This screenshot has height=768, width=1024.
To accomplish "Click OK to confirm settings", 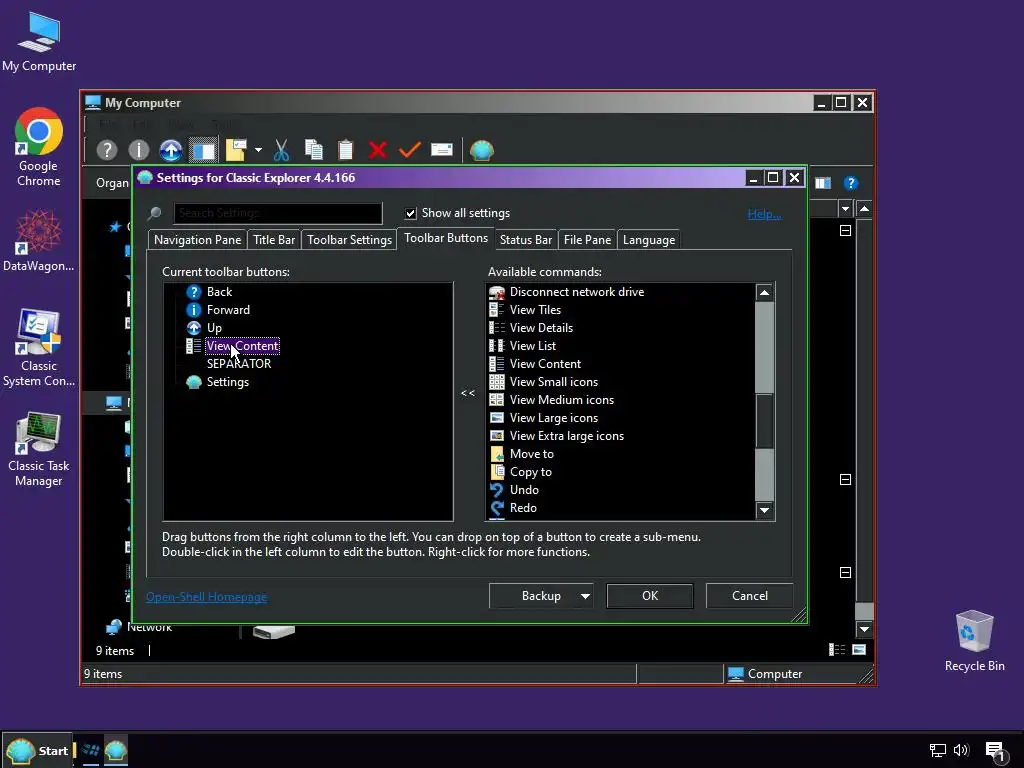I will point(650,596).
